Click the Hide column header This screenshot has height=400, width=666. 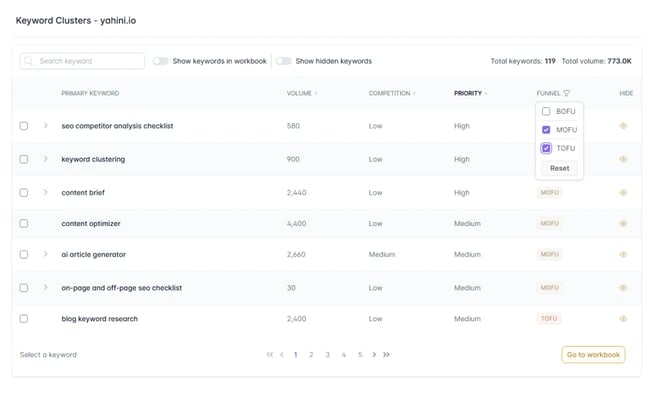click(x=626, y=93)
